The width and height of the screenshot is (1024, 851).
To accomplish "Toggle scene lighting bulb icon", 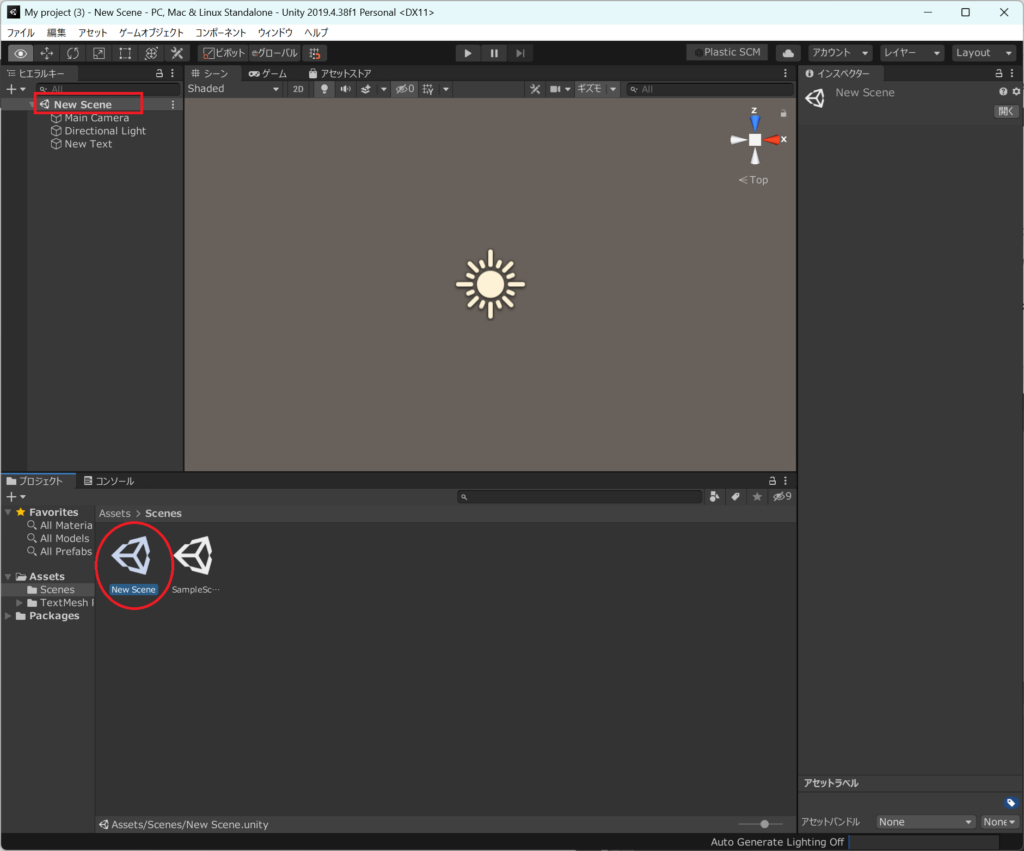I will pos(324,89).
